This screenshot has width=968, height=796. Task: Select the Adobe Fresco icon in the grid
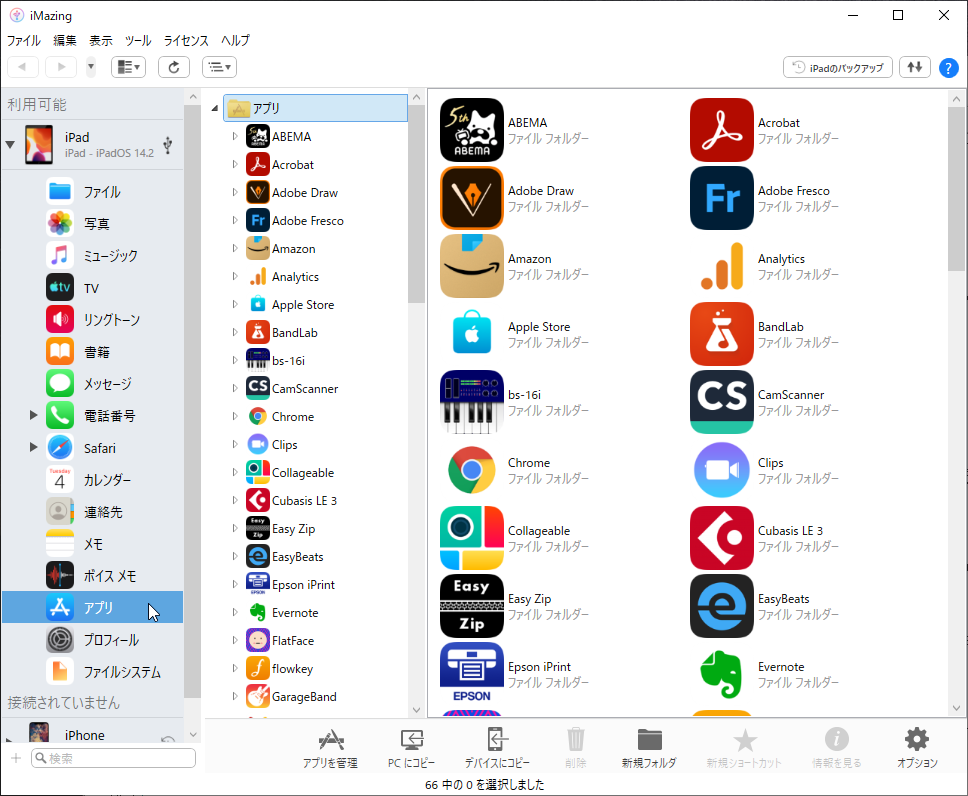pyautogui.click(x=722, y=198)
